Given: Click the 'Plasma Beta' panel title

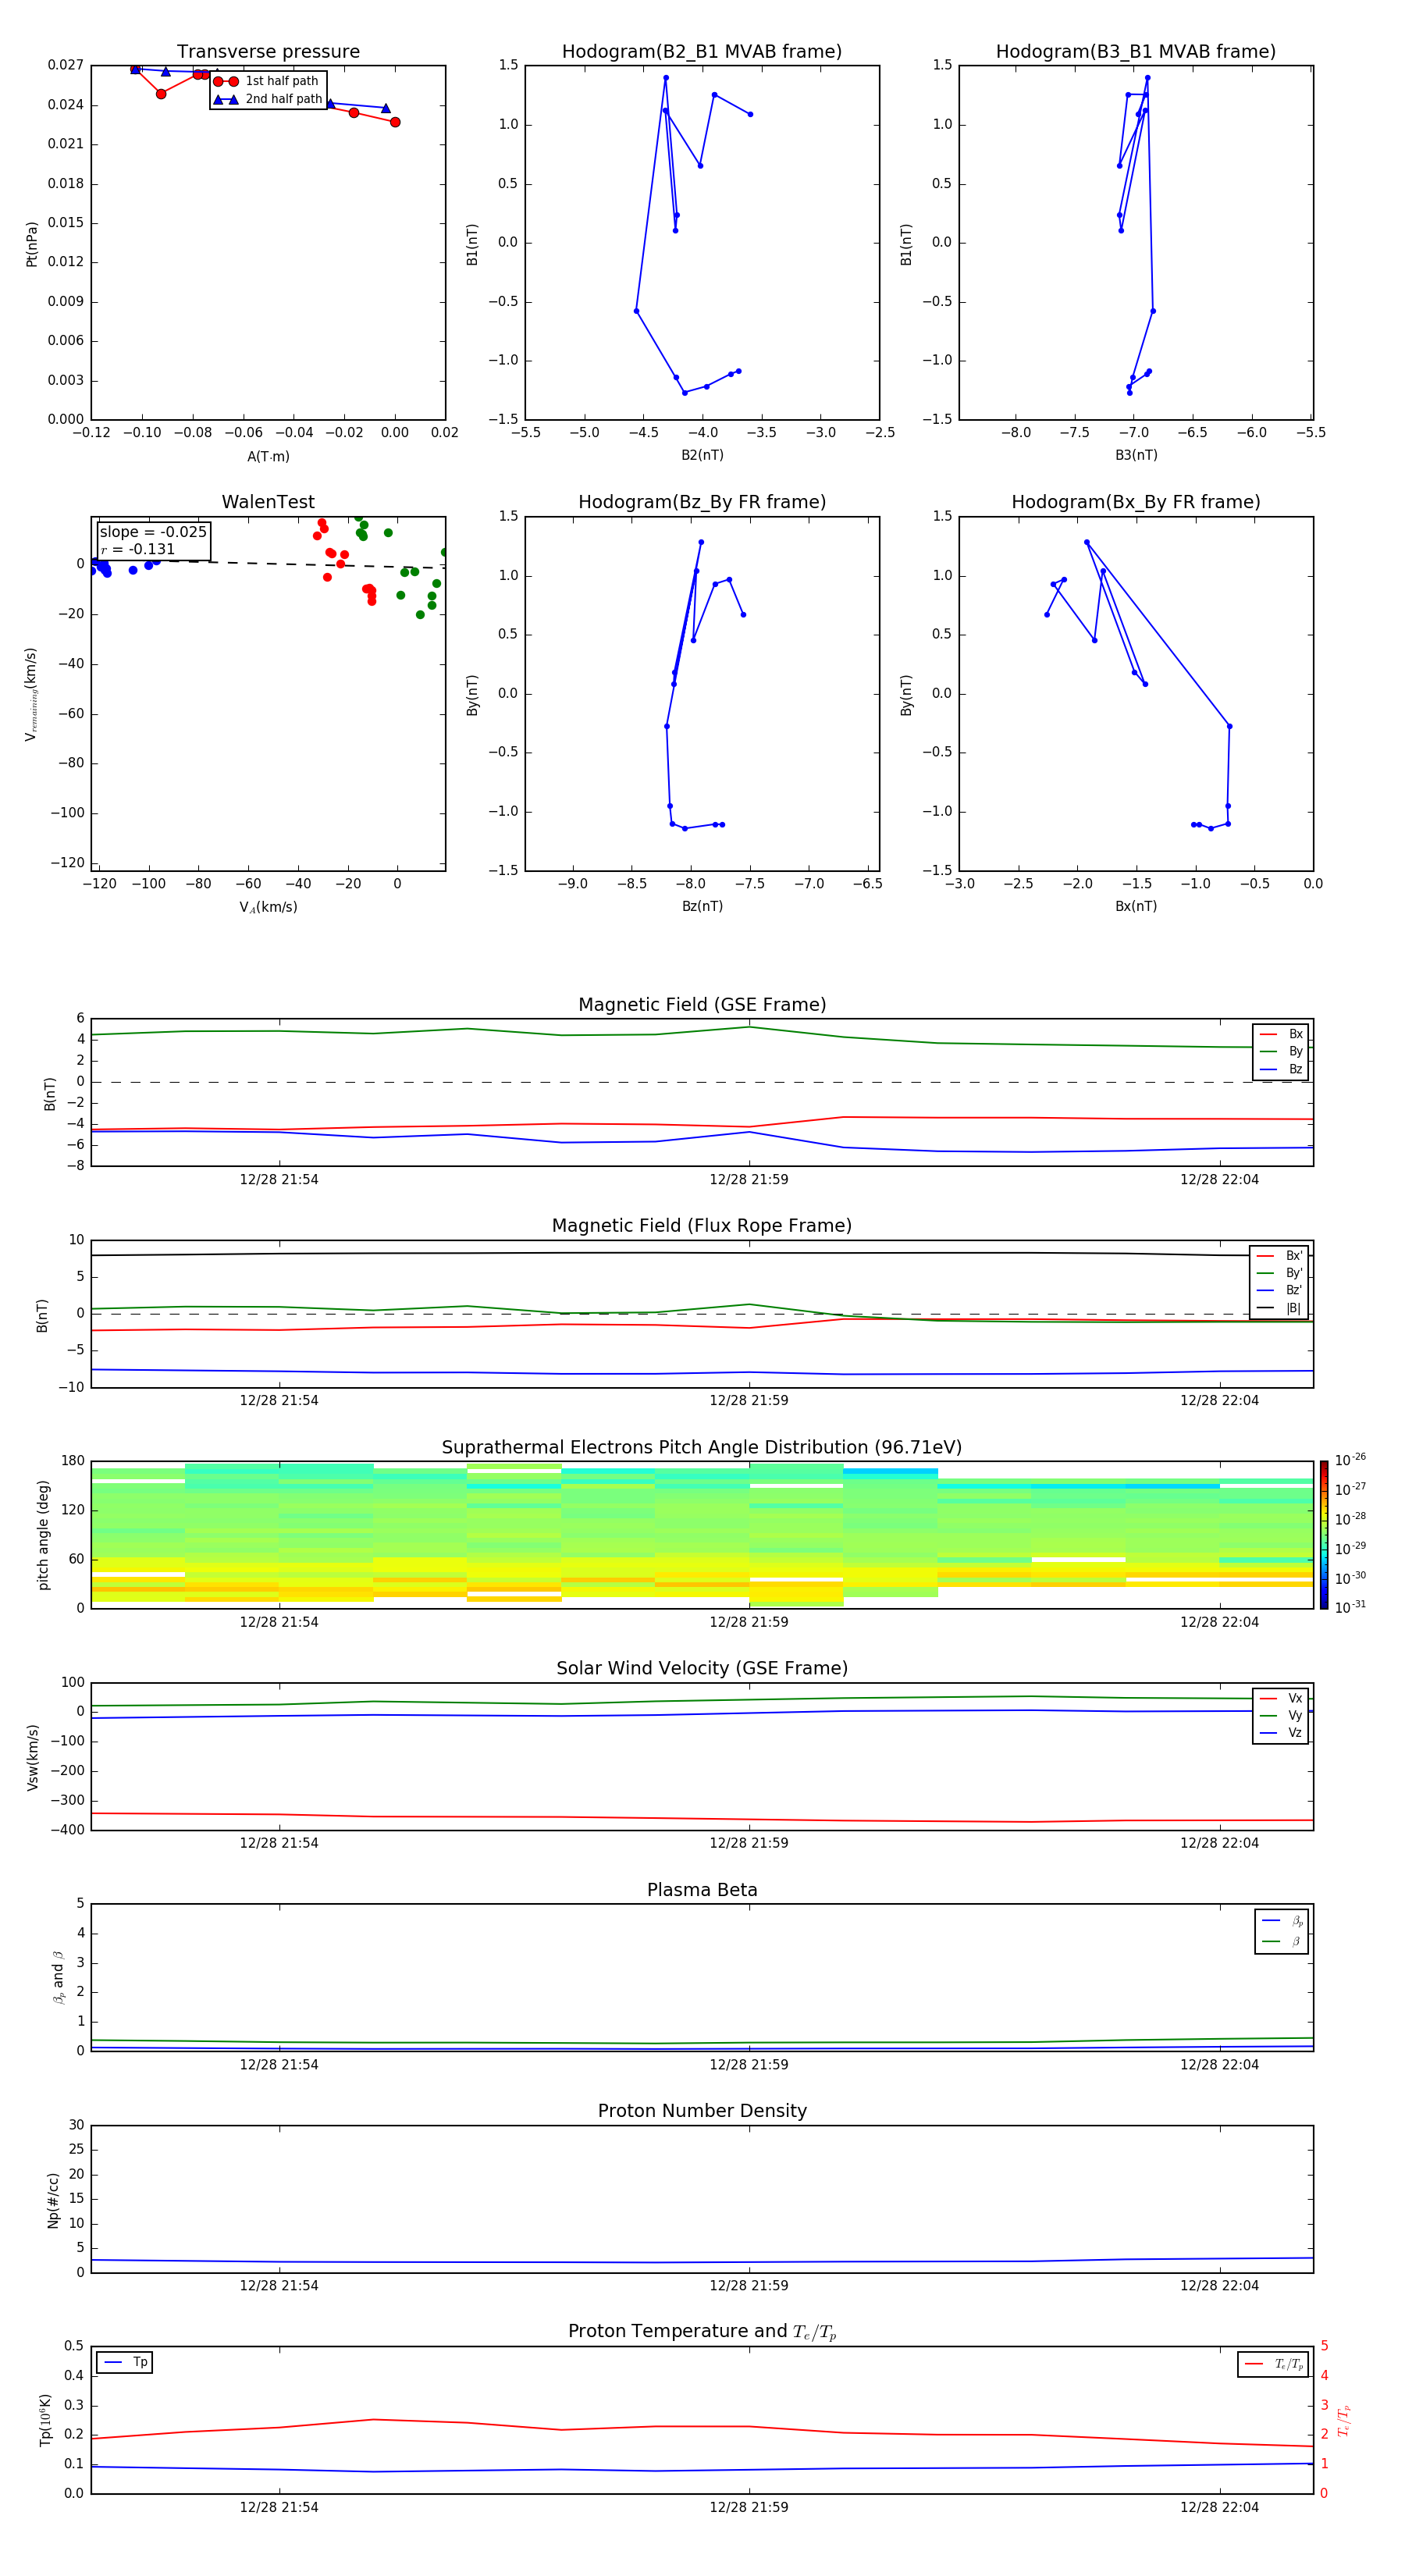Looking at the screenshot, I should (702, 1890).
